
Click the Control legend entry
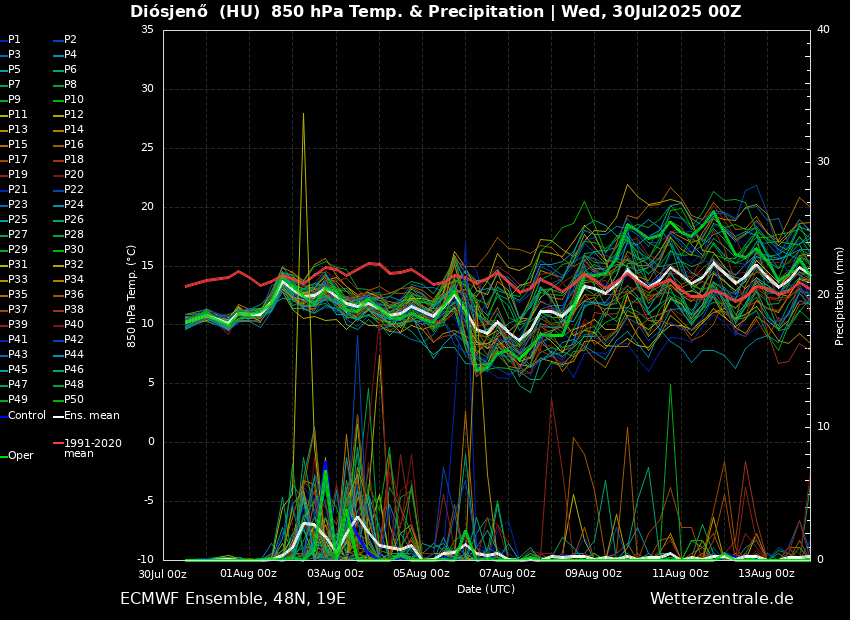27,415
